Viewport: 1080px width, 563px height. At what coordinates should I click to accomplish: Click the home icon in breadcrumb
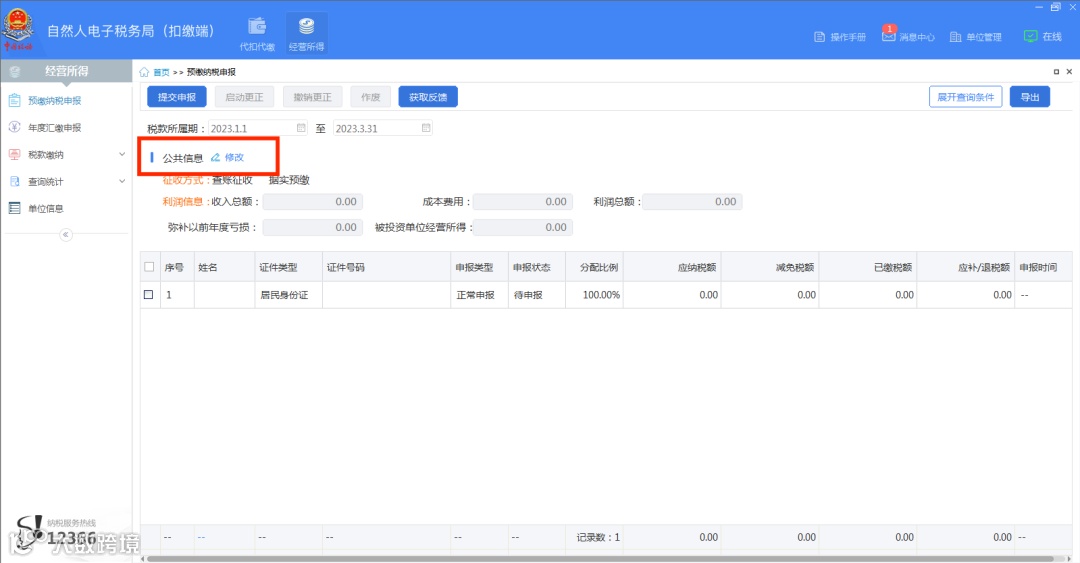click(144, 72)
